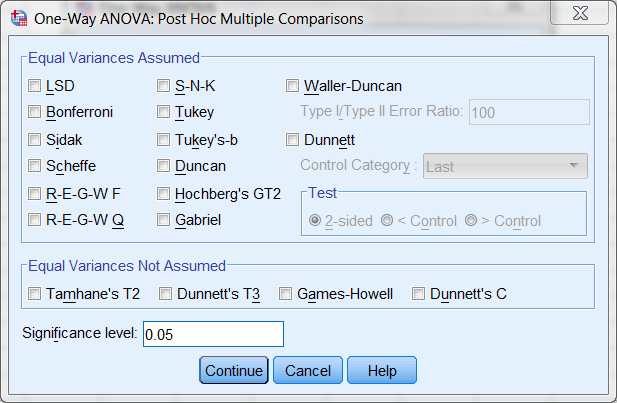Enable the Dunnett test checkbox
This screenshot has height=403, width=617.
294,139
